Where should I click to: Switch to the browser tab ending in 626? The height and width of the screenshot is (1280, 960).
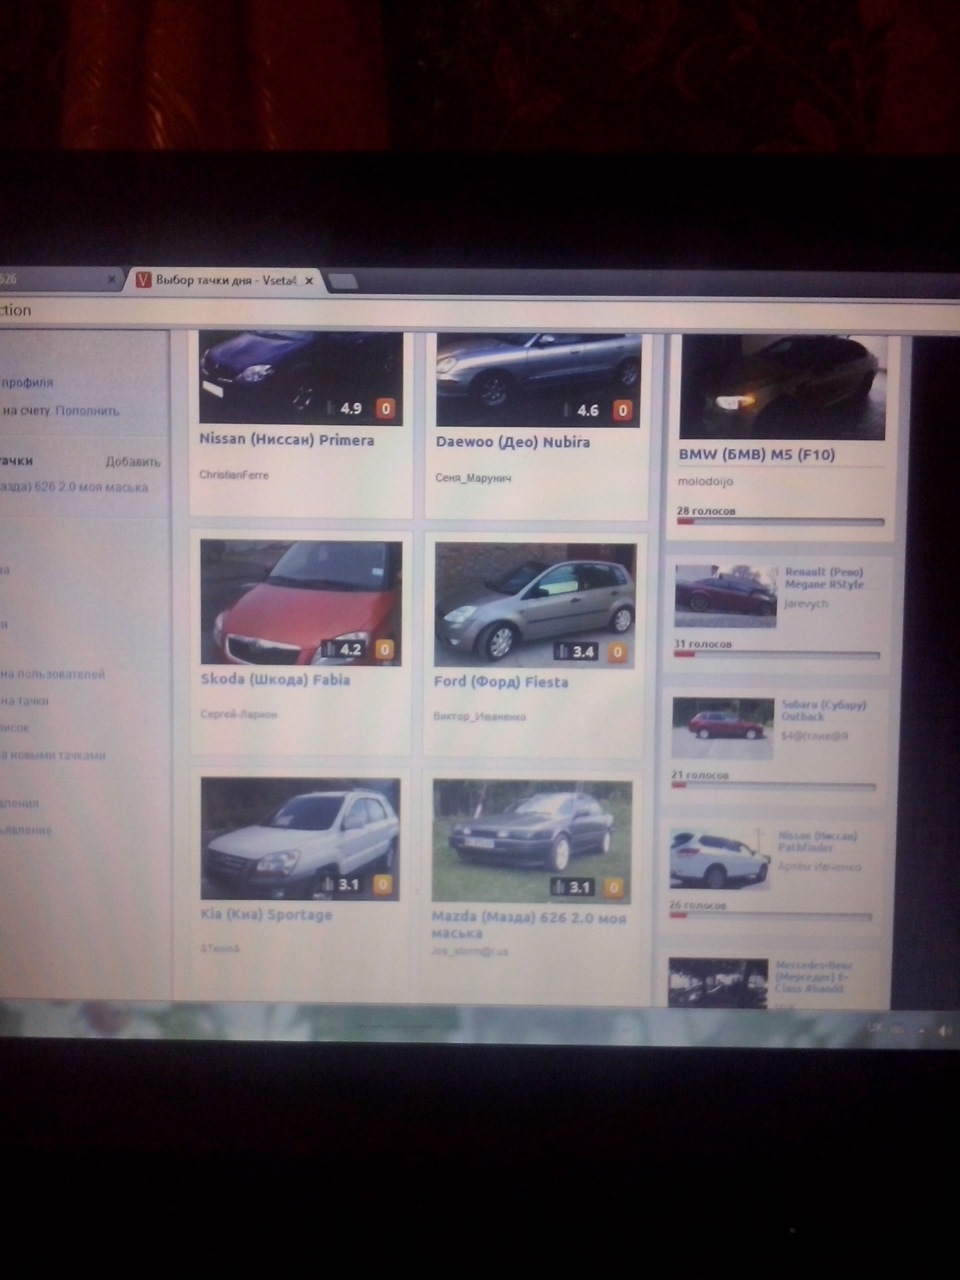58,280
